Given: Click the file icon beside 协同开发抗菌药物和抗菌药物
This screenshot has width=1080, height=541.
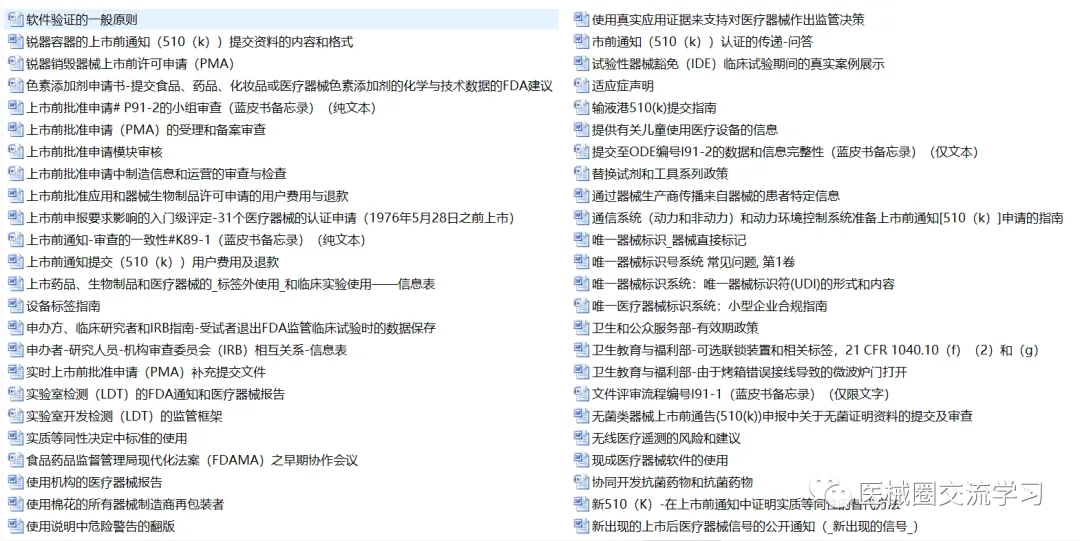Looking at the screenshot, I should click(581, 482).
